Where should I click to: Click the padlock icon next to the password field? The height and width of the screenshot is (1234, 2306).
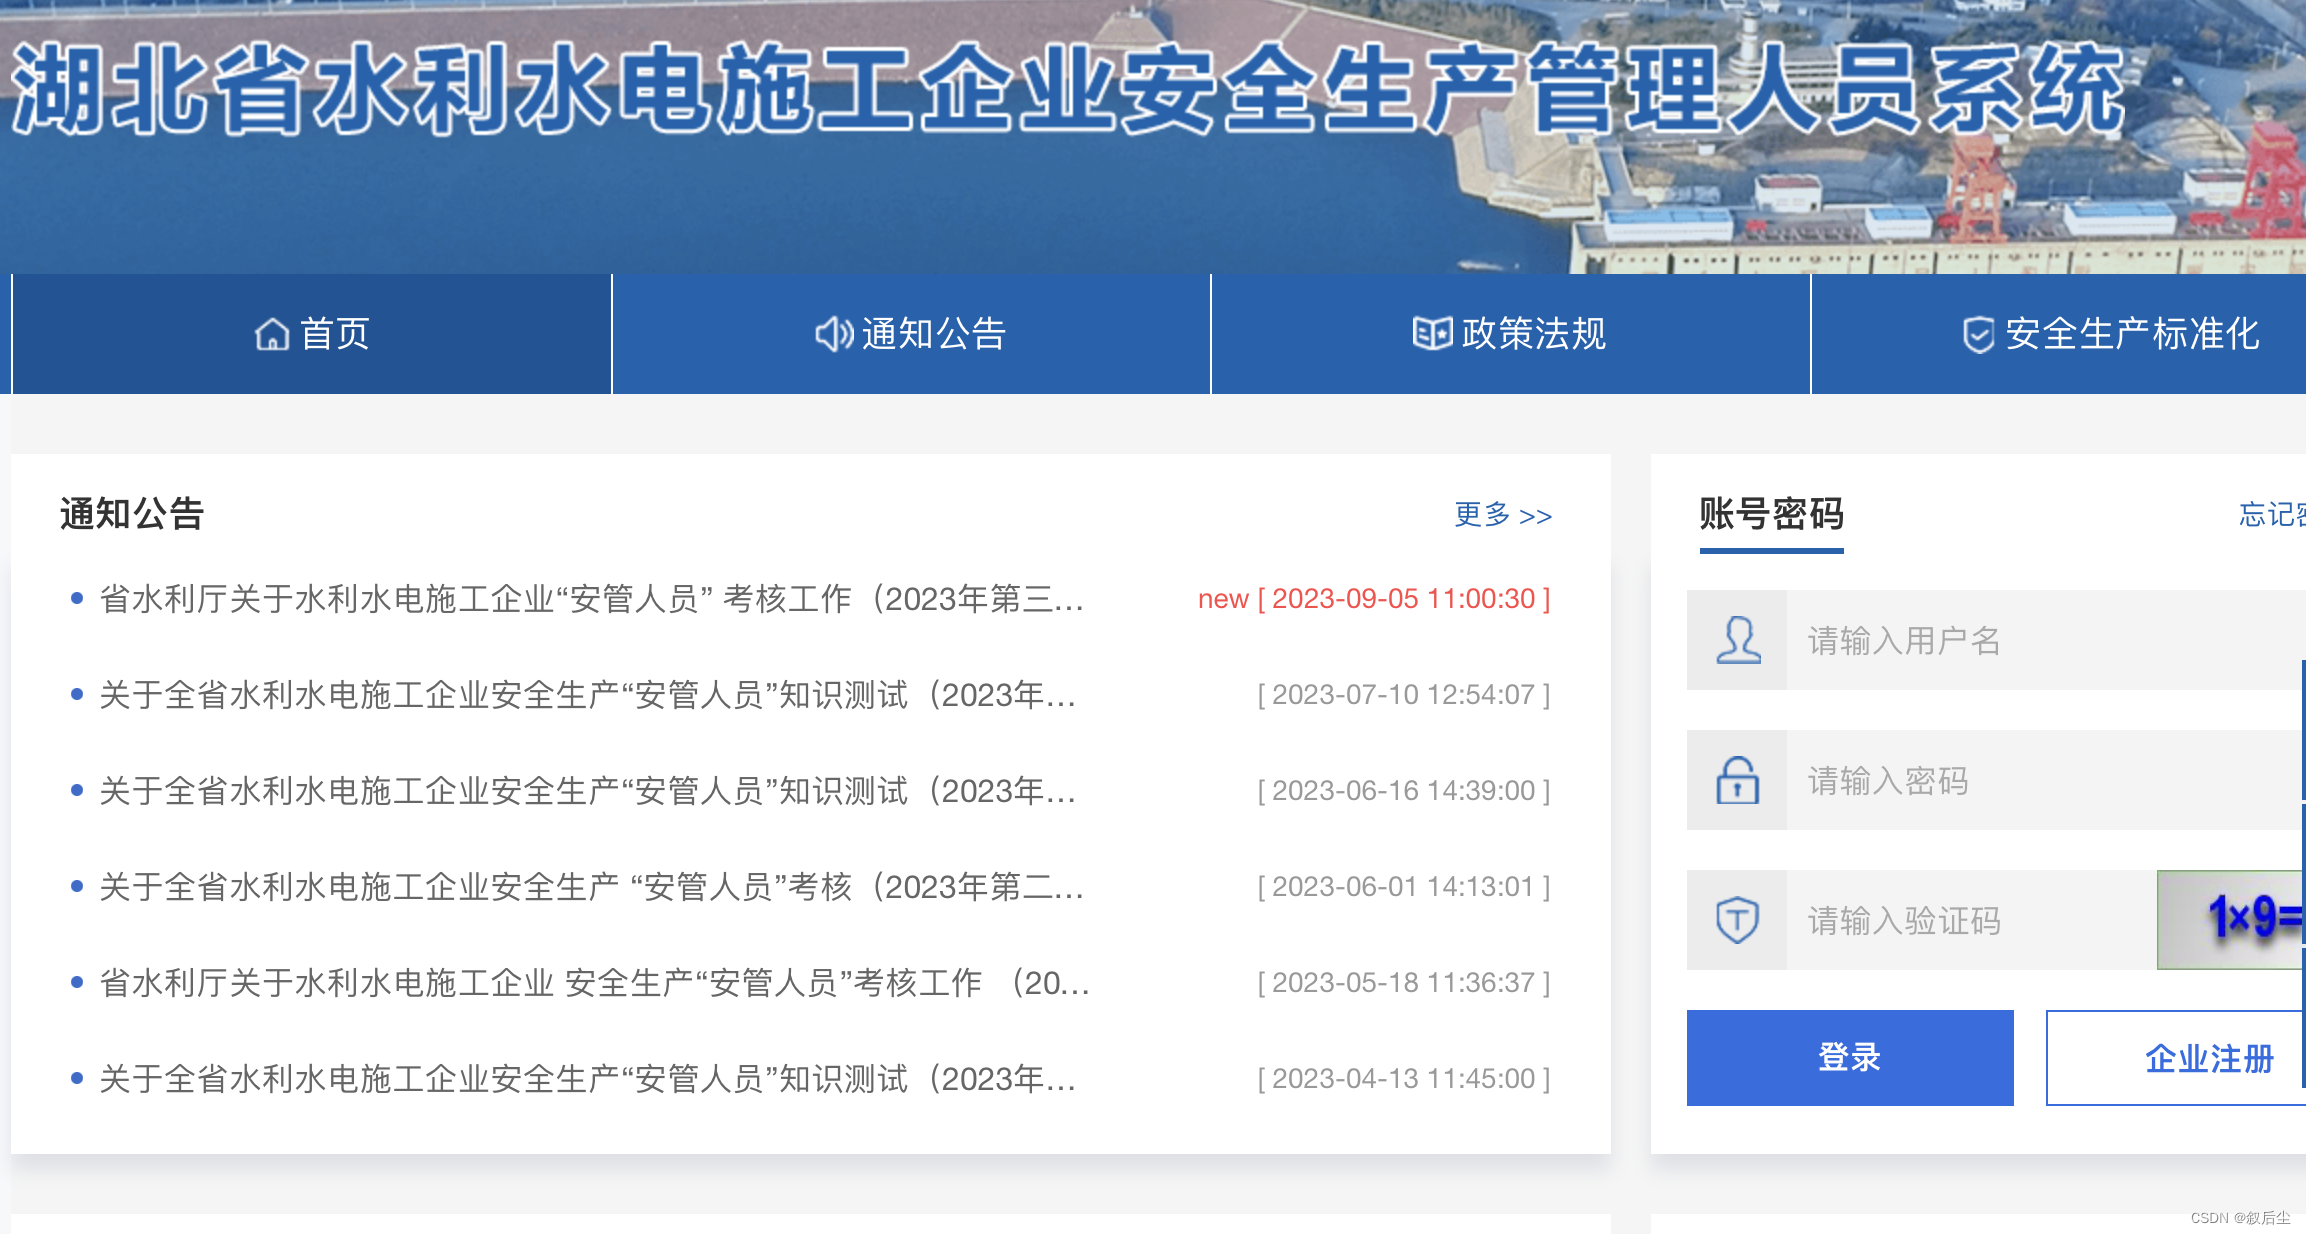[x=1738, y=780]
